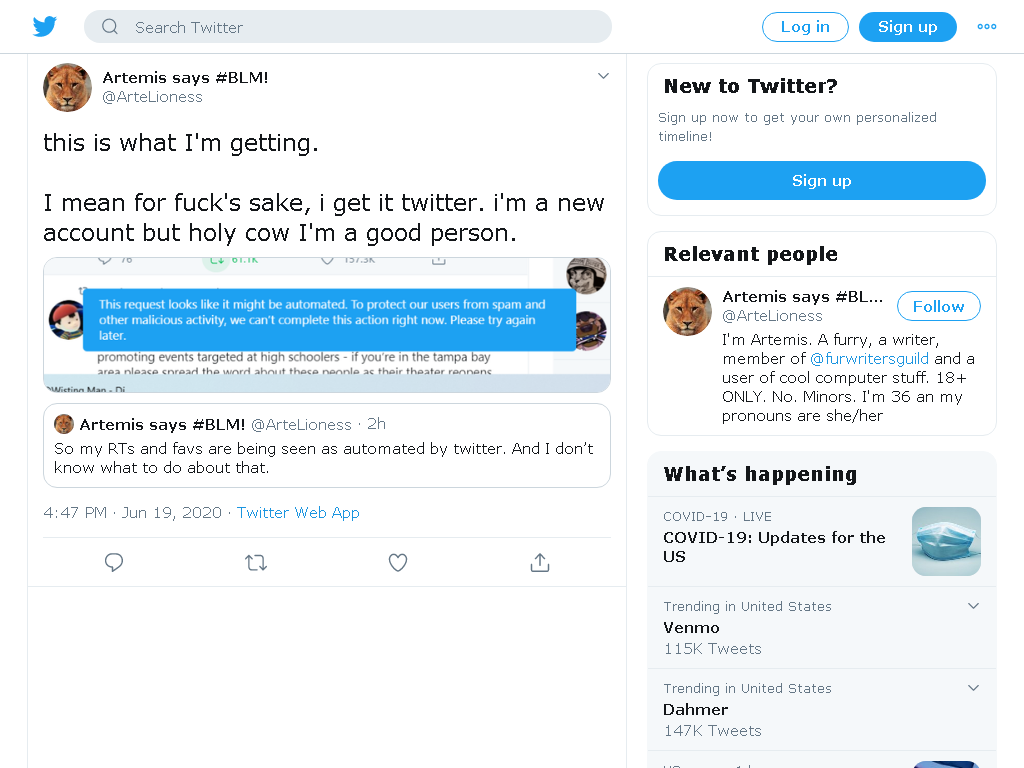Click the Sign up button in header
This screenshot has width=1024, height=768.
(x=908, y=27)
